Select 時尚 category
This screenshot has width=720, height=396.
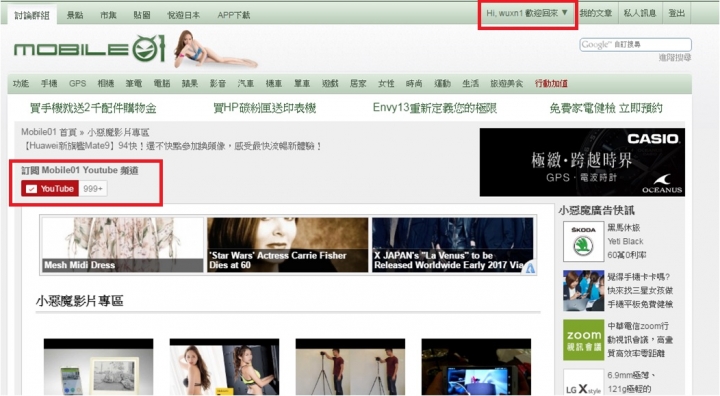pyautogui.click(x=414, y=84)
